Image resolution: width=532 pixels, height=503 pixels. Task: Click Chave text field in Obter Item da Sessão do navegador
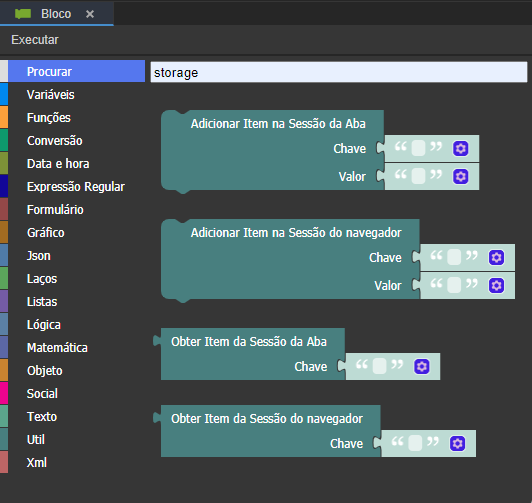click(415, 443)
